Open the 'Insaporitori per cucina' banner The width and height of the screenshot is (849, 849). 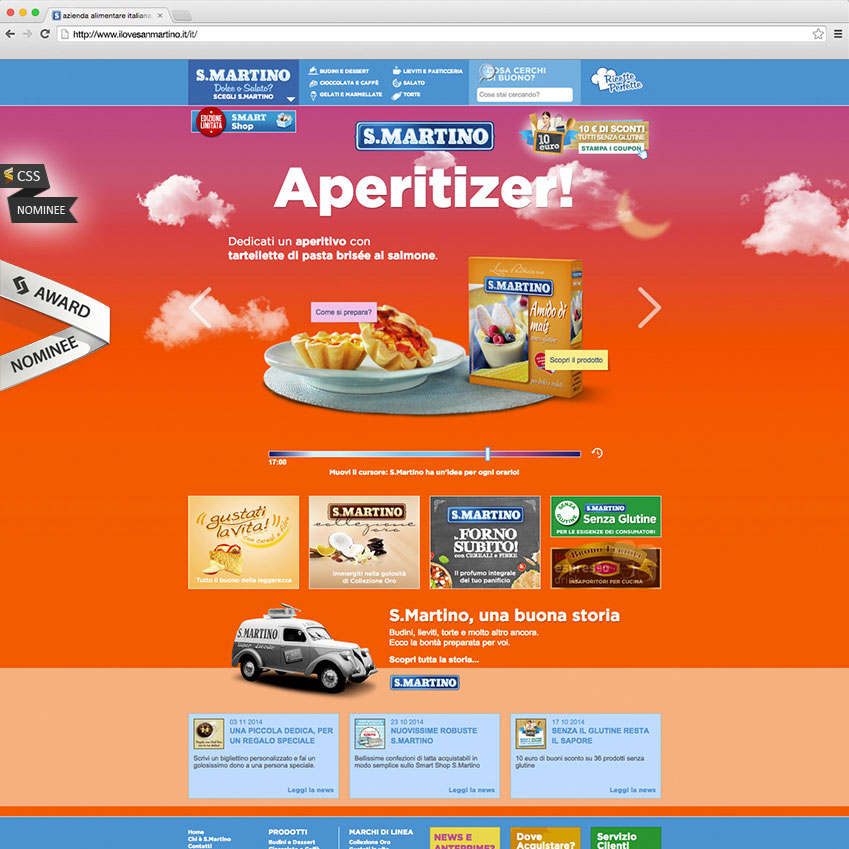606,568
